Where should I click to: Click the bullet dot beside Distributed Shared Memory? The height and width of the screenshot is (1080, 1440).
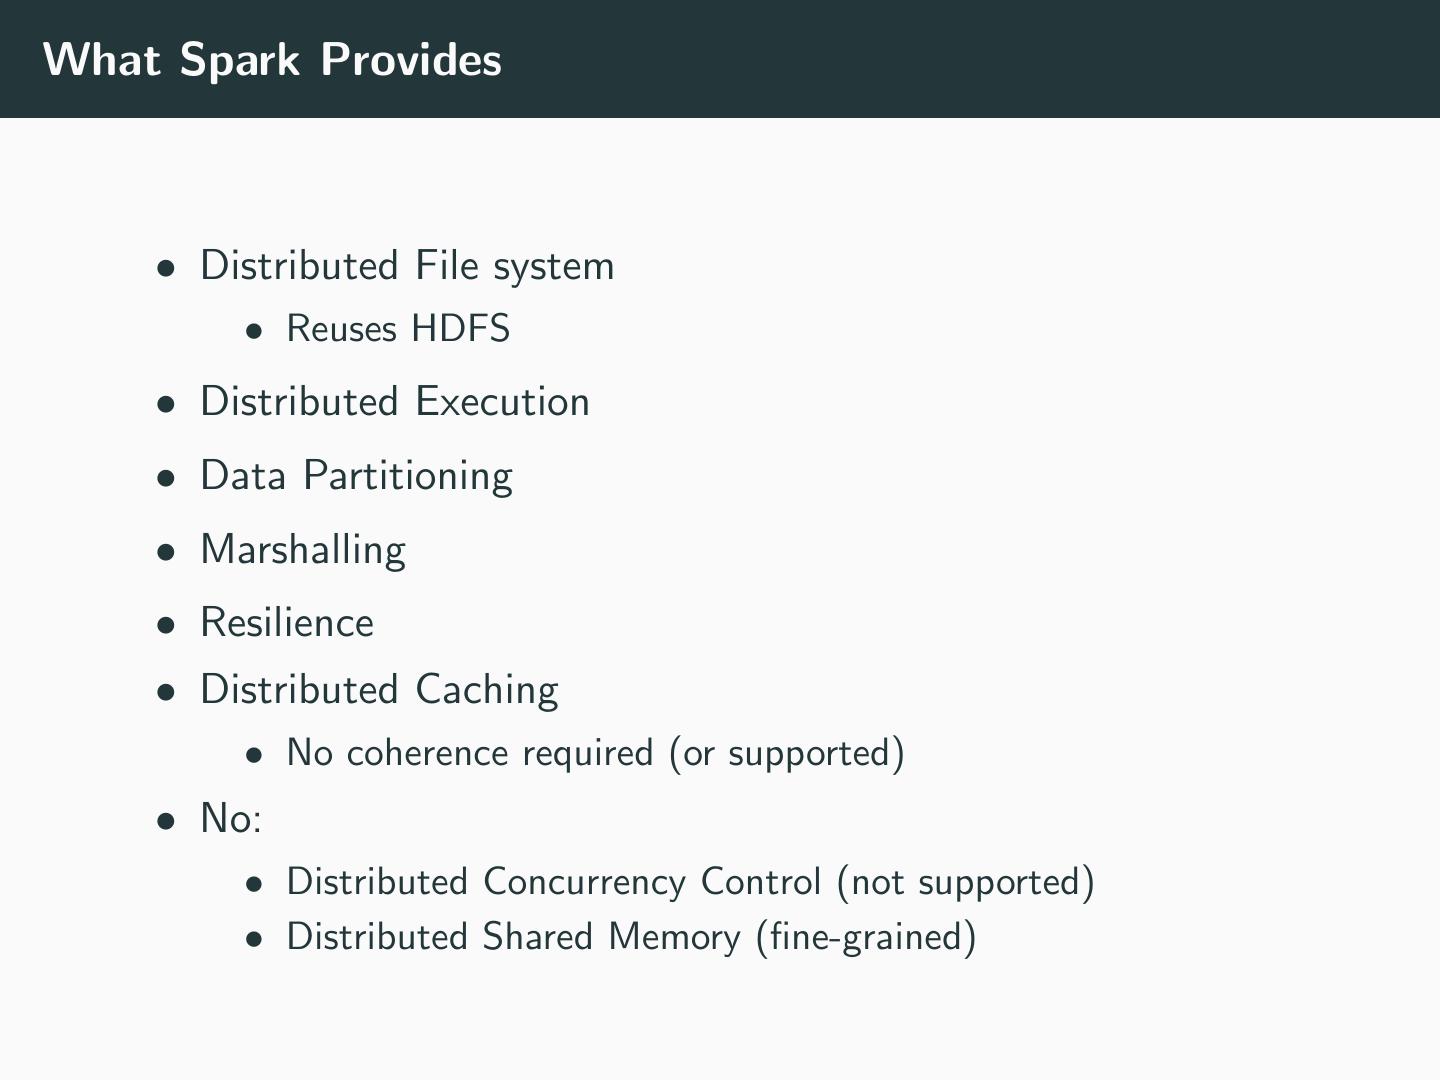[x=256, y=940]
